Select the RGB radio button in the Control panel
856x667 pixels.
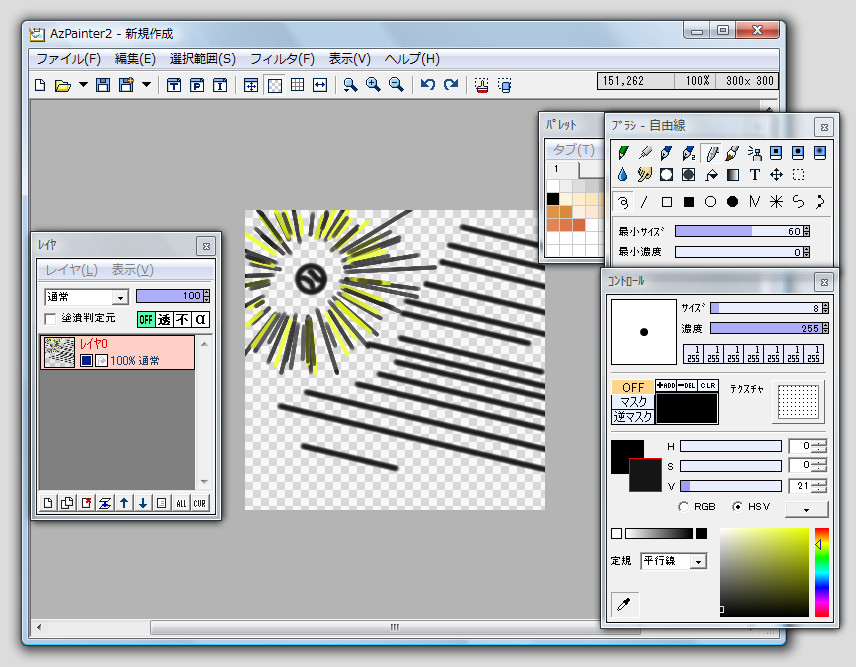[x=684, y=506]
